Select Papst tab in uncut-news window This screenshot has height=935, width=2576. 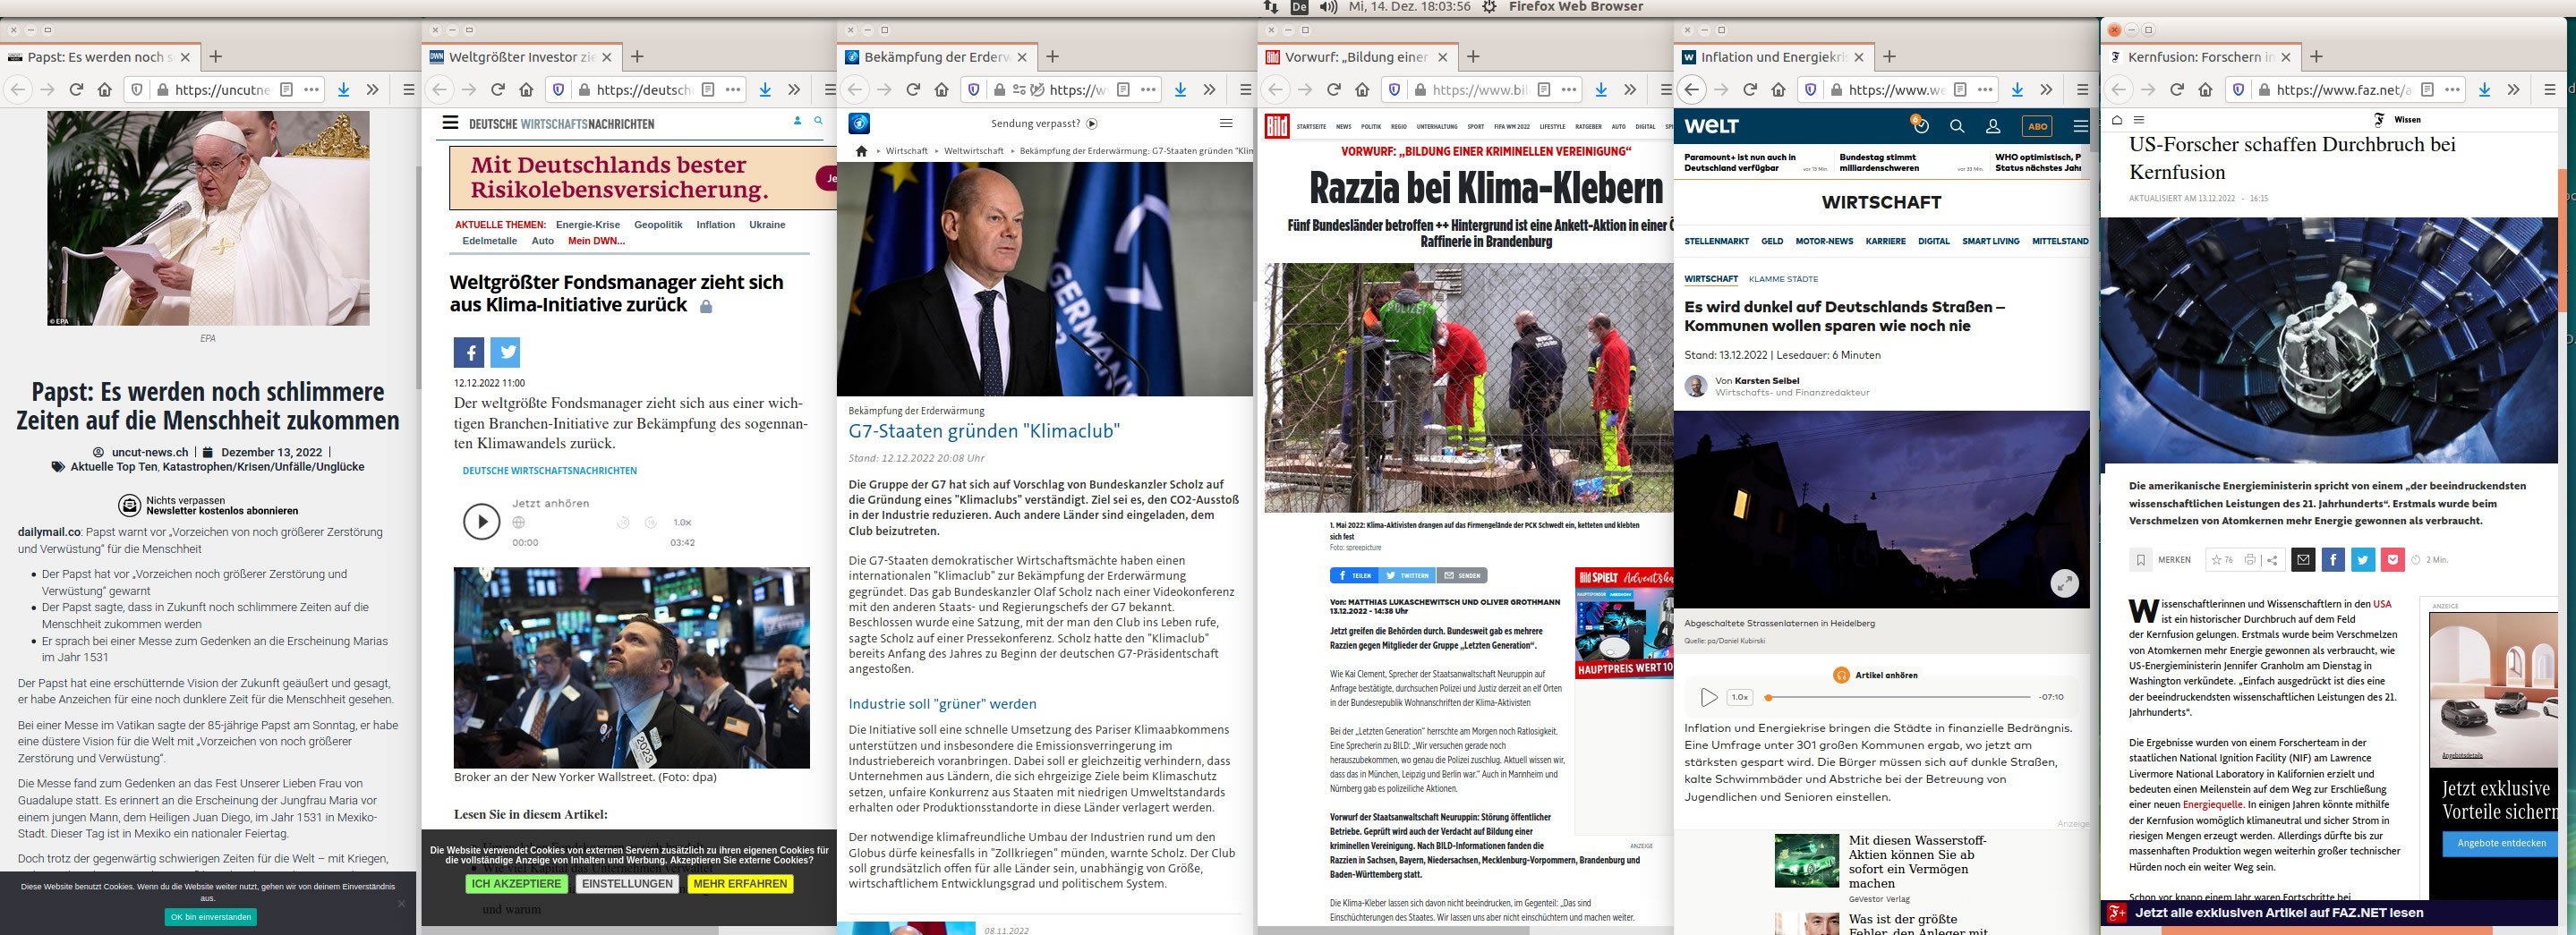[x=100, y=57]
